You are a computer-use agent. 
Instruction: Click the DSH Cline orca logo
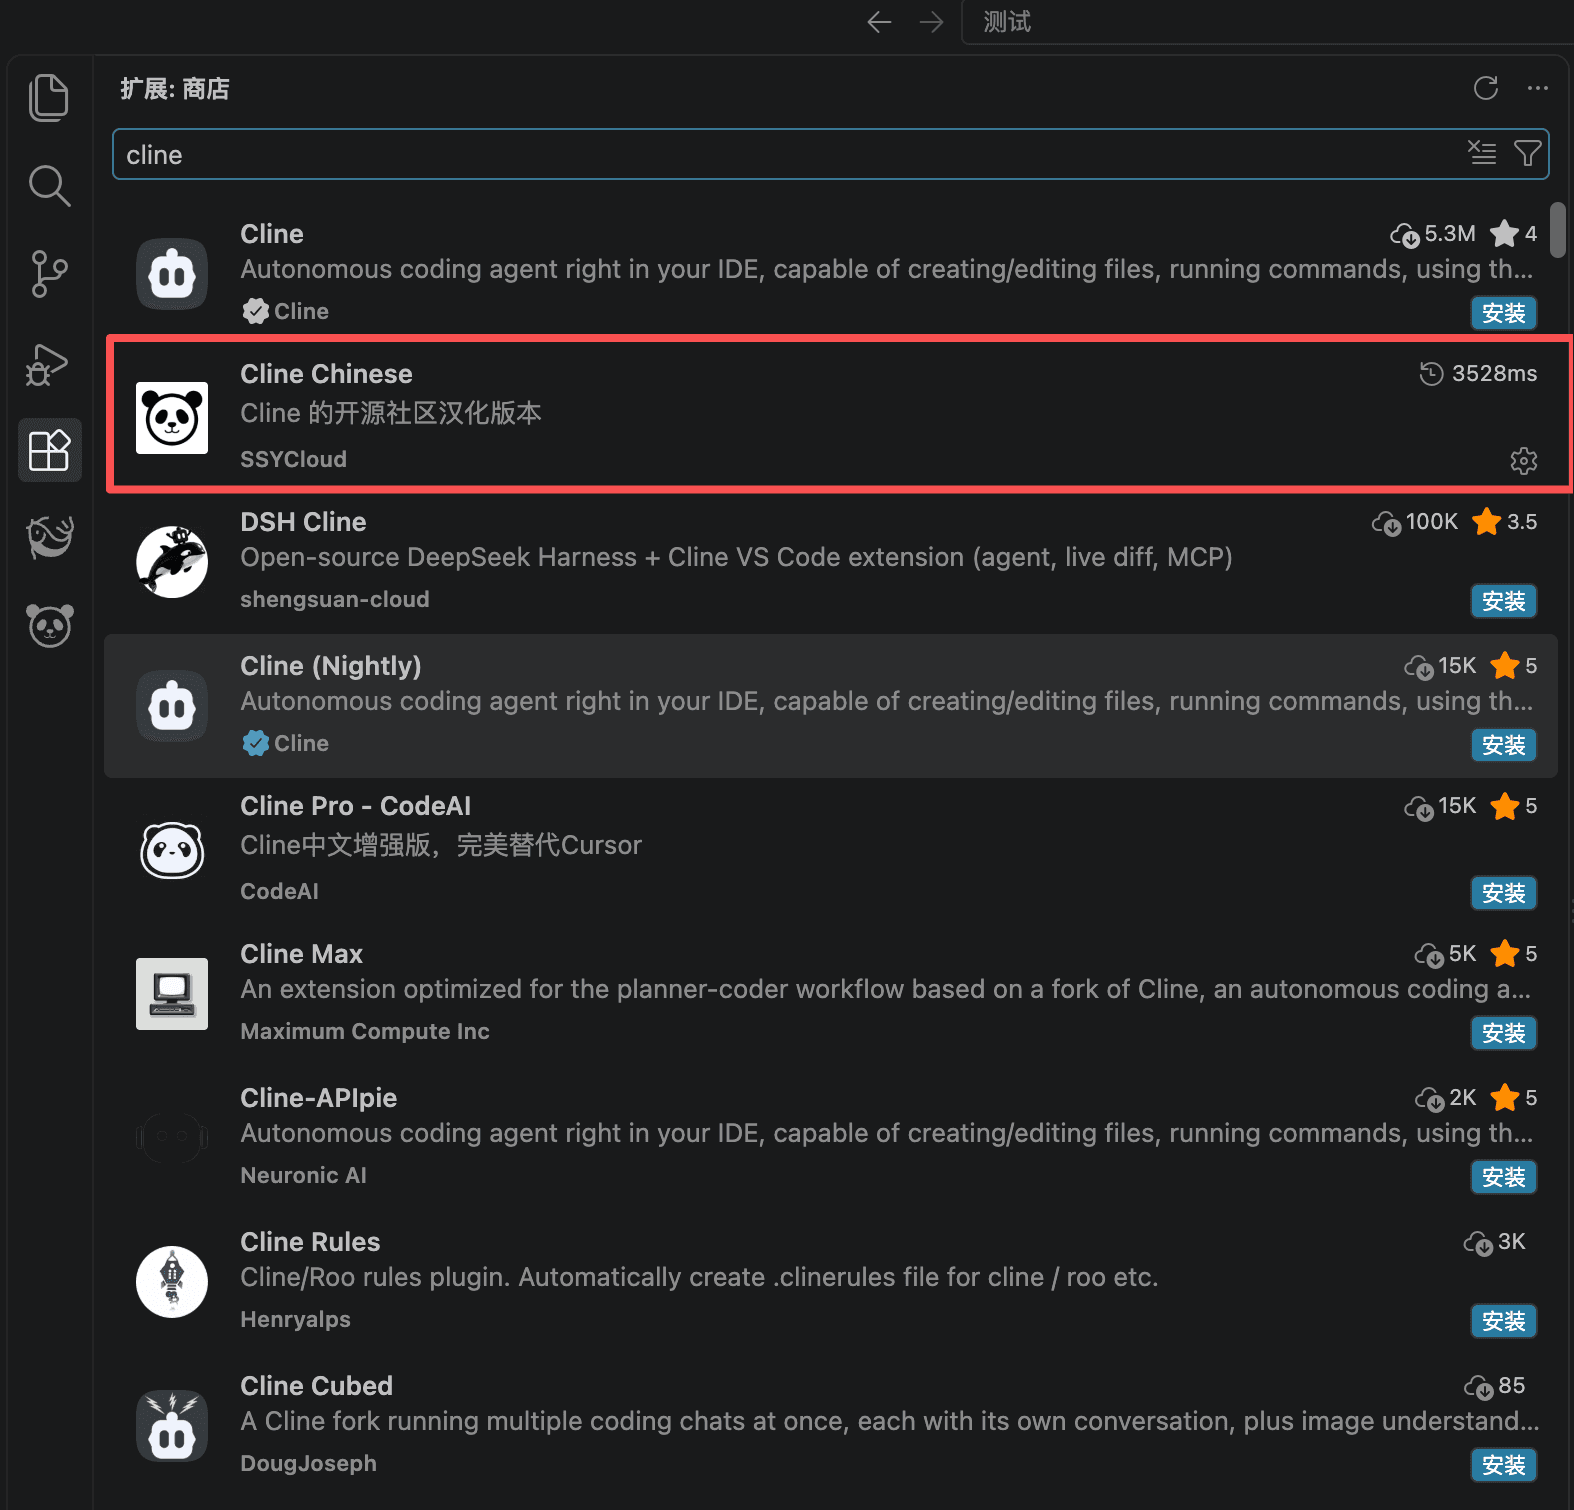(172, 562)
